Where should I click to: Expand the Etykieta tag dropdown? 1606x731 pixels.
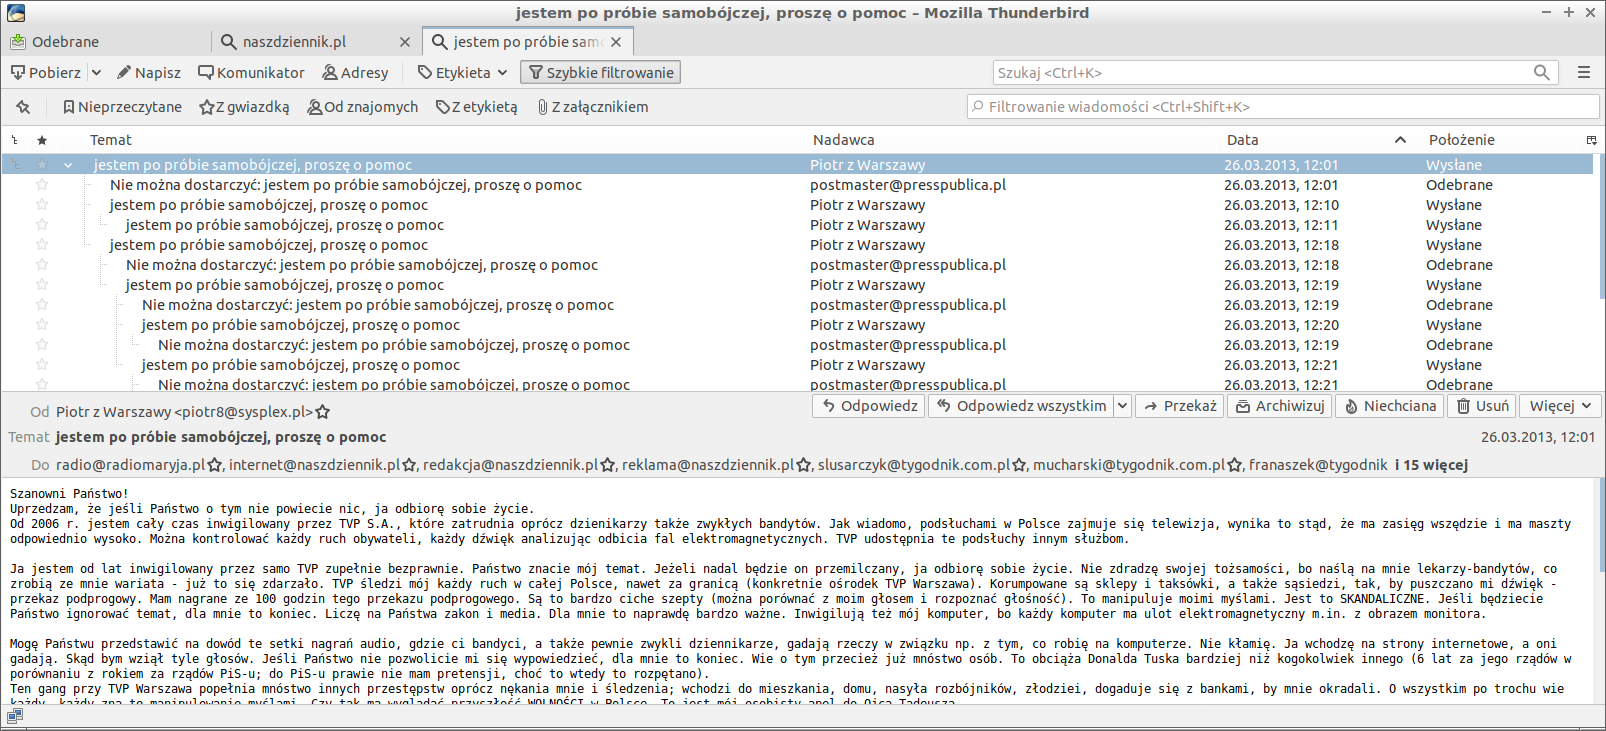463,73
